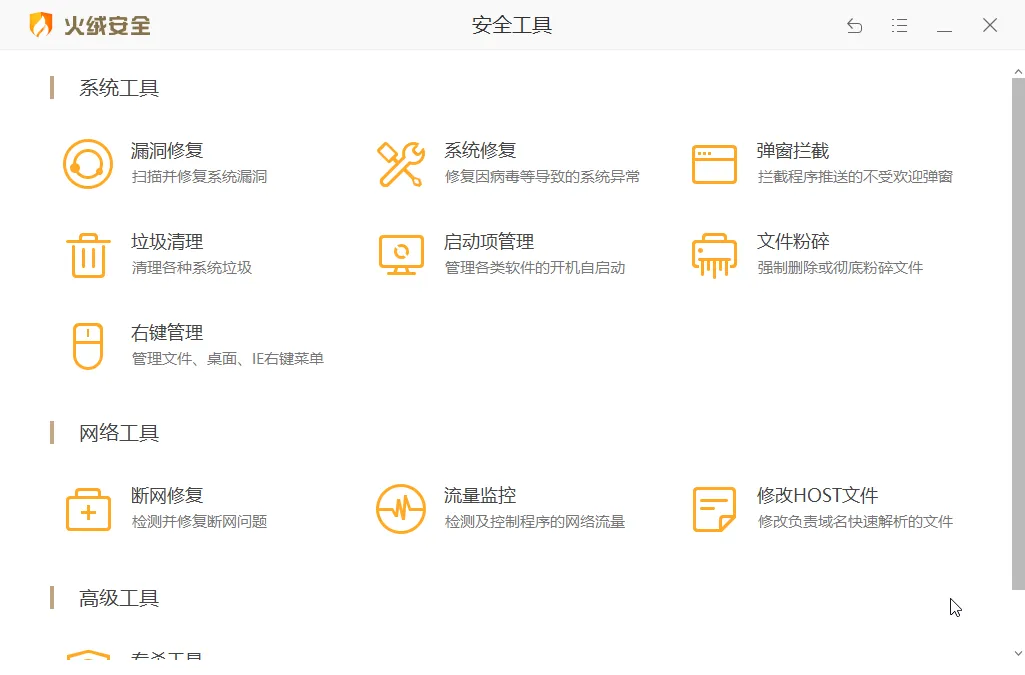Screen dimensions: 1025x675
Task: Open the 流量监控 pulse monitor icon
Action: coord(401,509)
